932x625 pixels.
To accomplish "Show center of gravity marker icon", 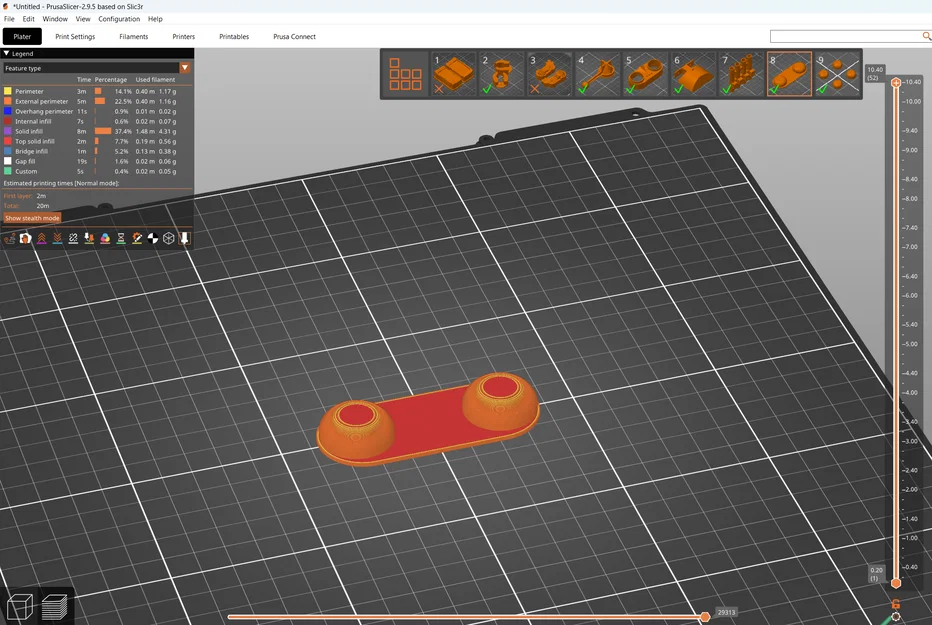I will 153,238.
